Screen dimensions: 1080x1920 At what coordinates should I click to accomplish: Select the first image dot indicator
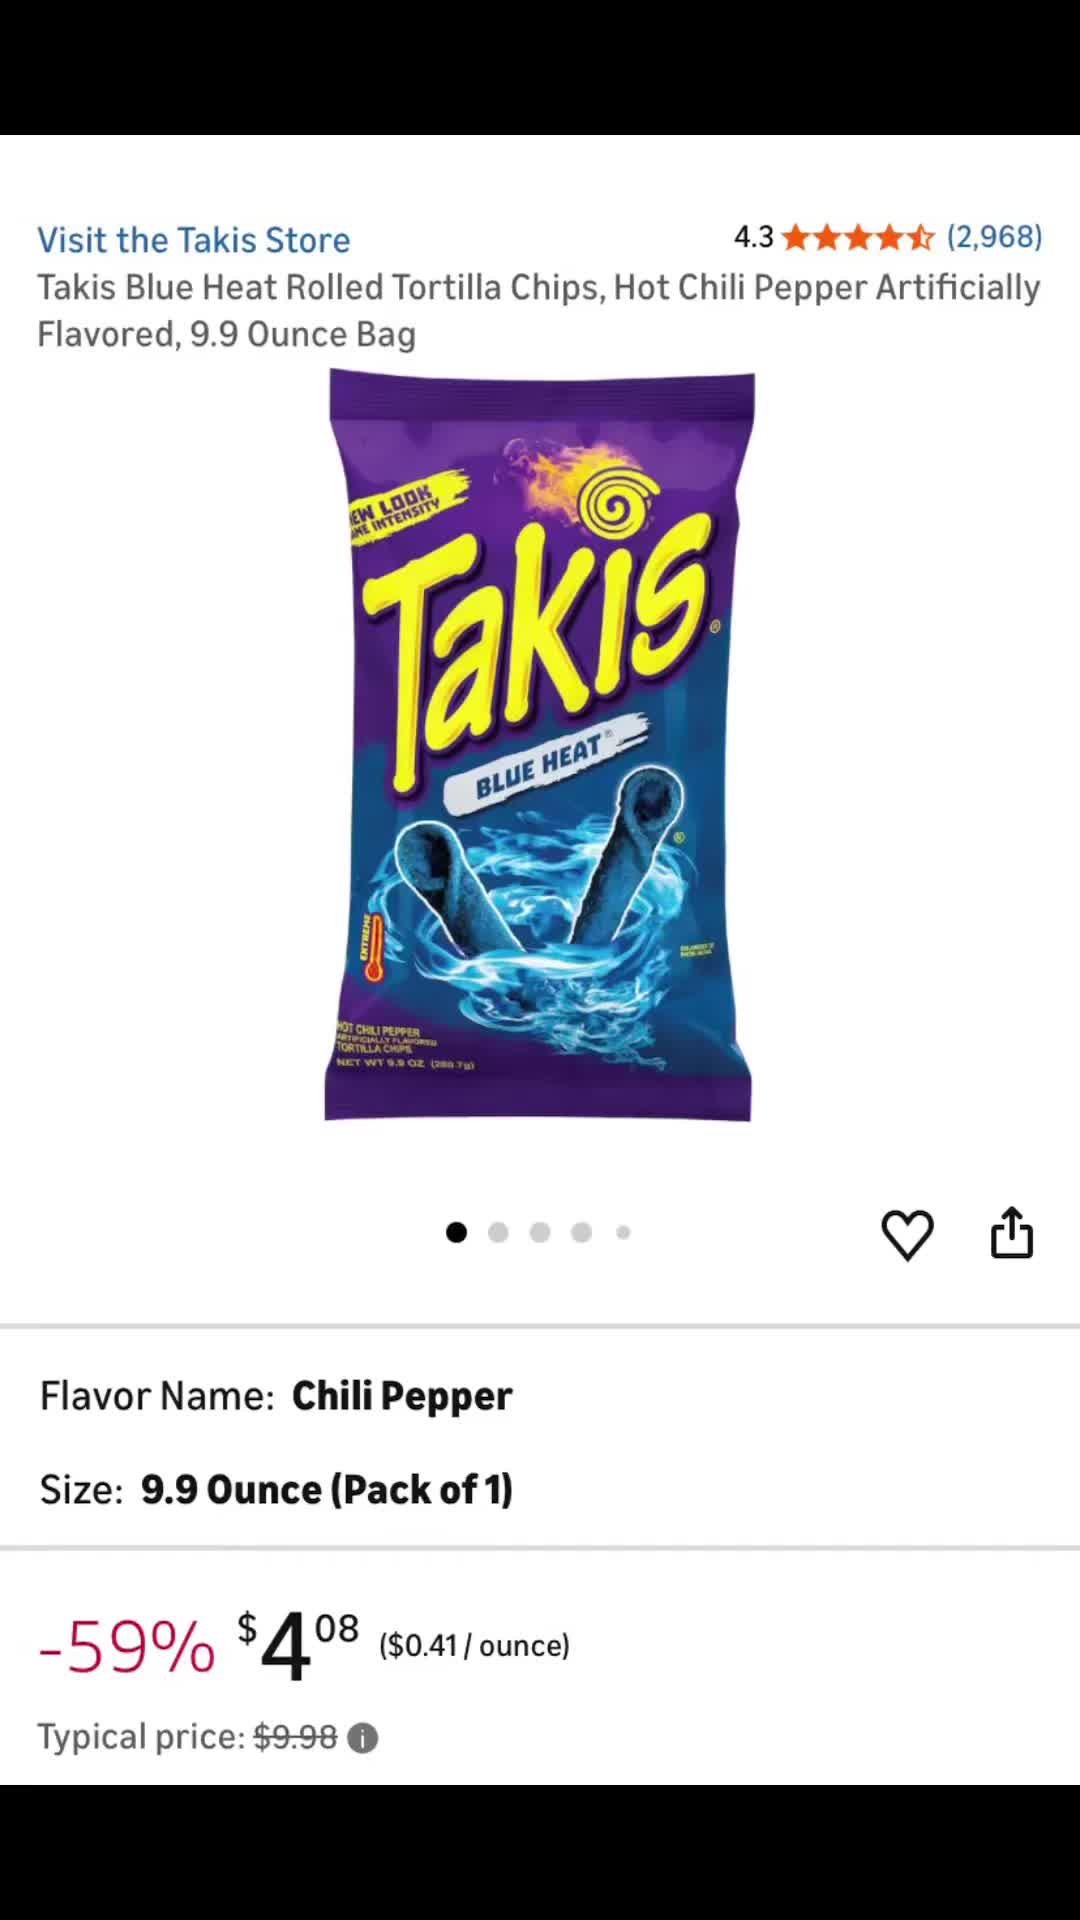point(456,1232)
